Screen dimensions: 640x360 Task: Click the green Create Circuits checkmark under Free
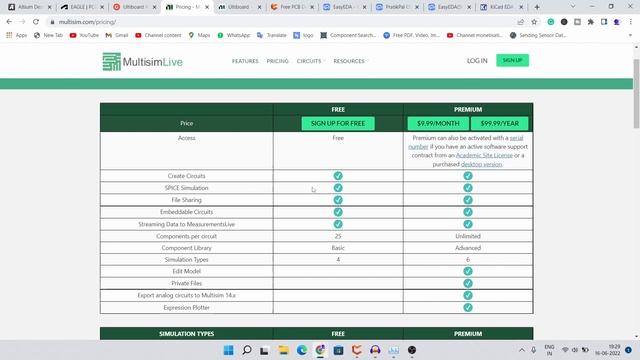click(x=338, y=176)
